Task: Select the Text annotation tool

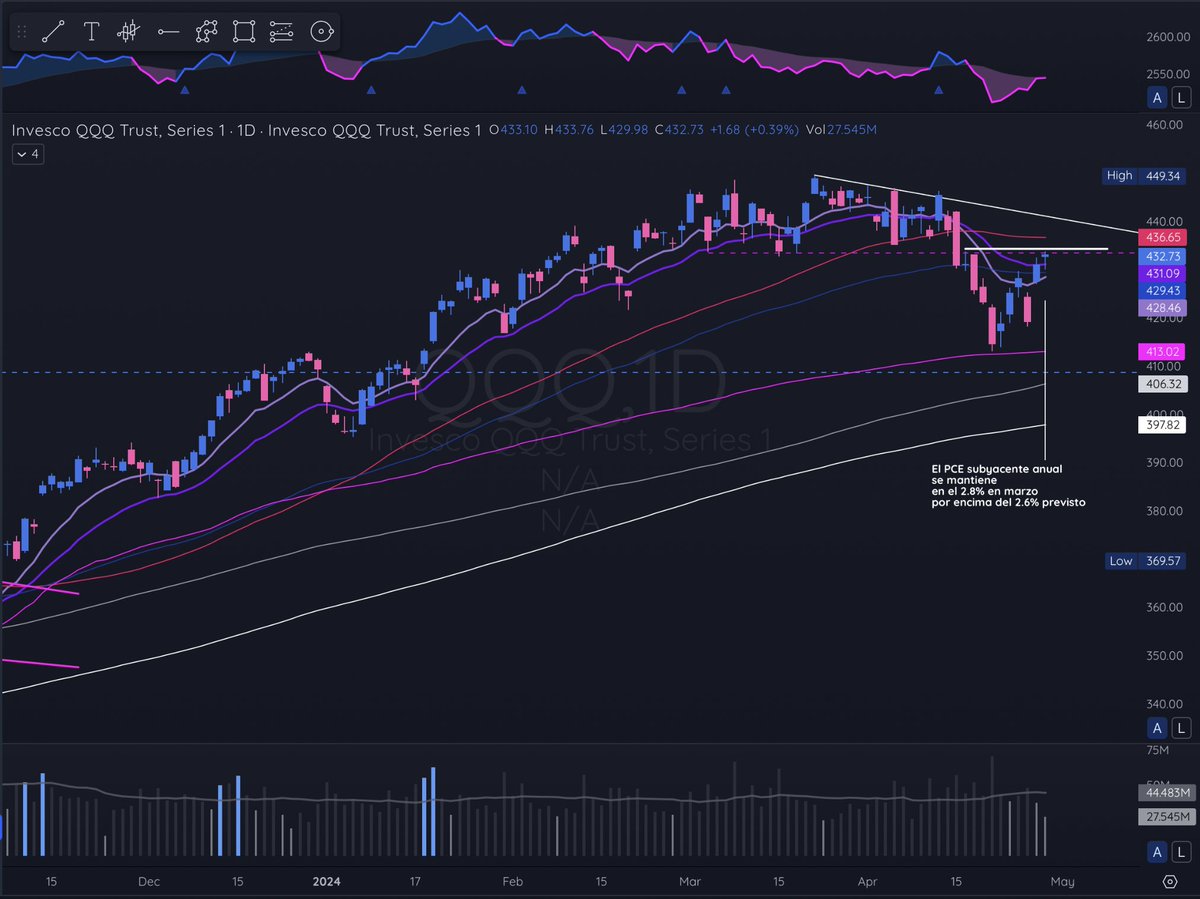Action: [x=91, y=32]
